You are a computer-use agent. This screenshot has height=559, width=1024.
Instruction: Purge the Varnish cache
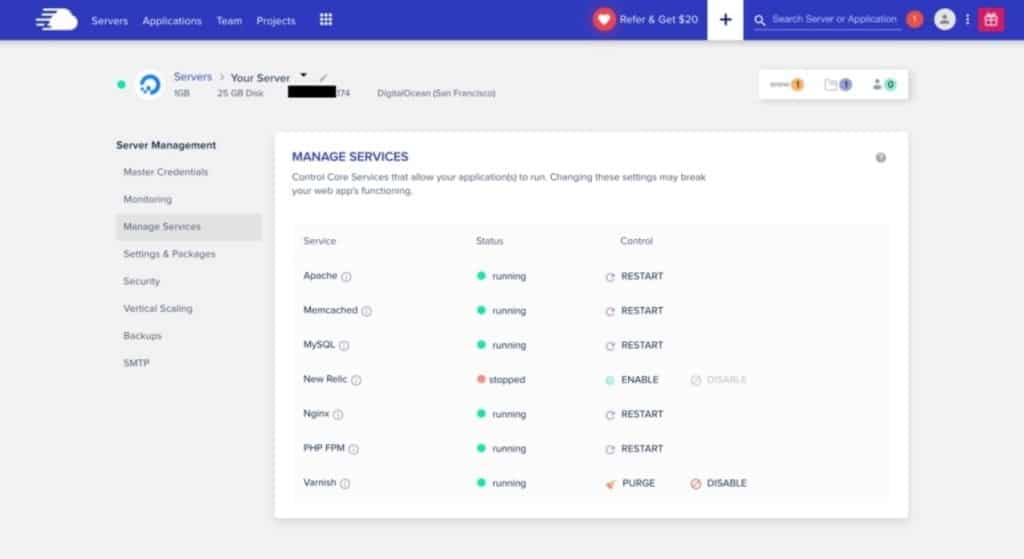click(x=630, y=483)
